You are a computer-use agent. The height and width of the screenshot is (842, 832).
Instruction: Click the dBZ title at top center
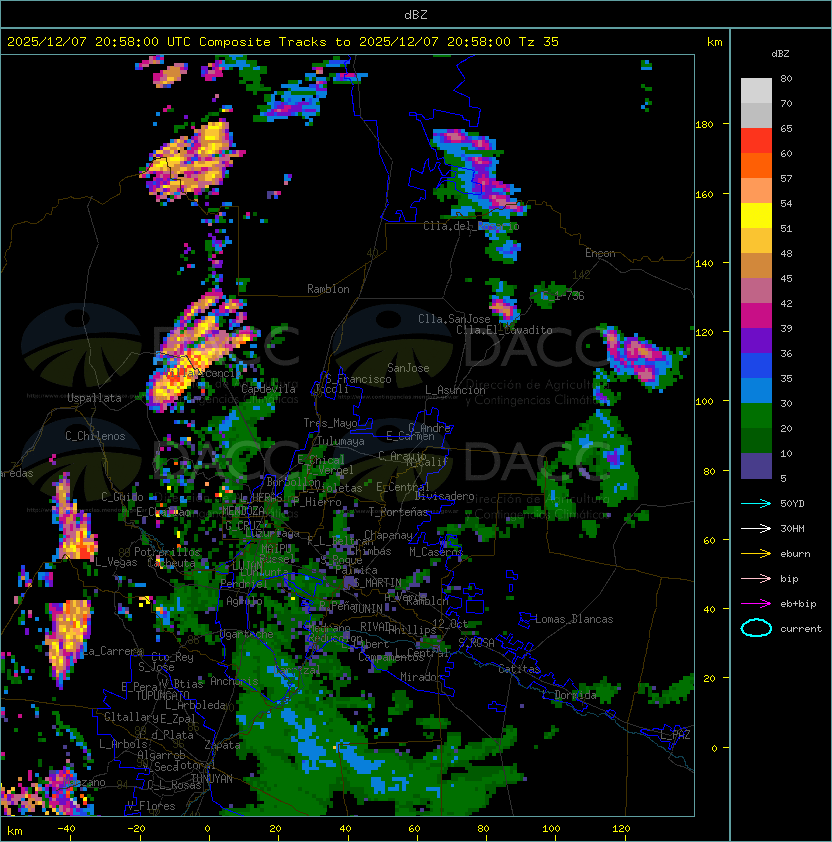pos(416,14)
